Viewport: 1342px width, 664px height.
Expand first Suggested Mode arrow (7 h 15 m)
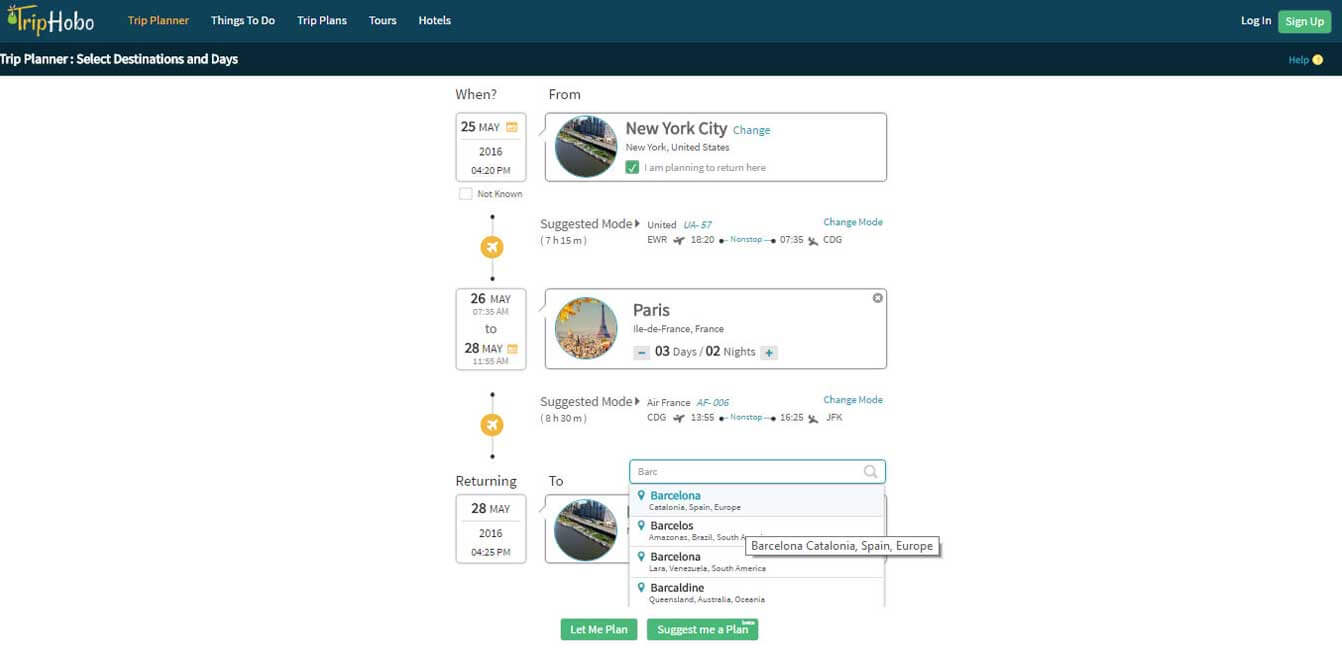coord(637,223)
